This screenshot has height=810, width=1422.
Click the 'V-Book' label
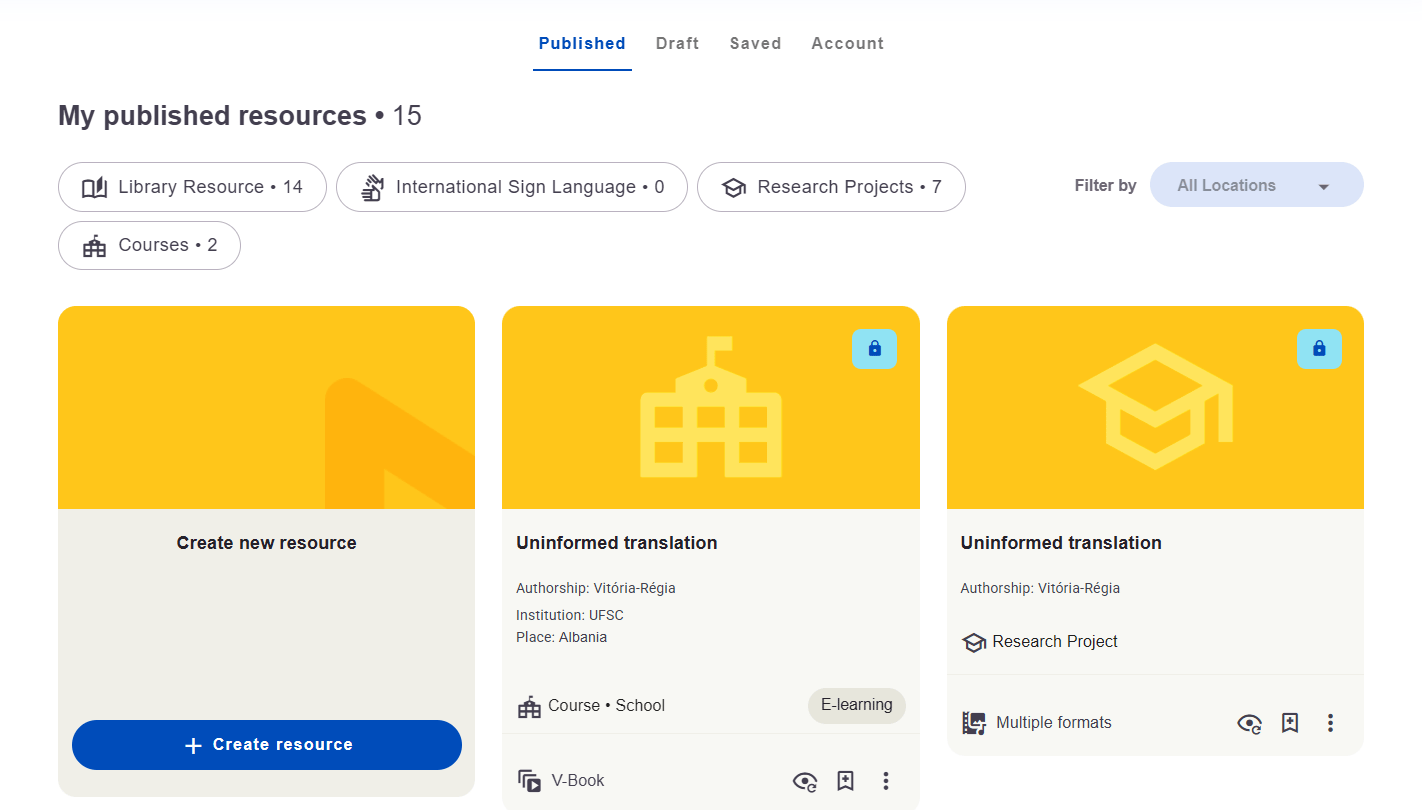(578, 781)
